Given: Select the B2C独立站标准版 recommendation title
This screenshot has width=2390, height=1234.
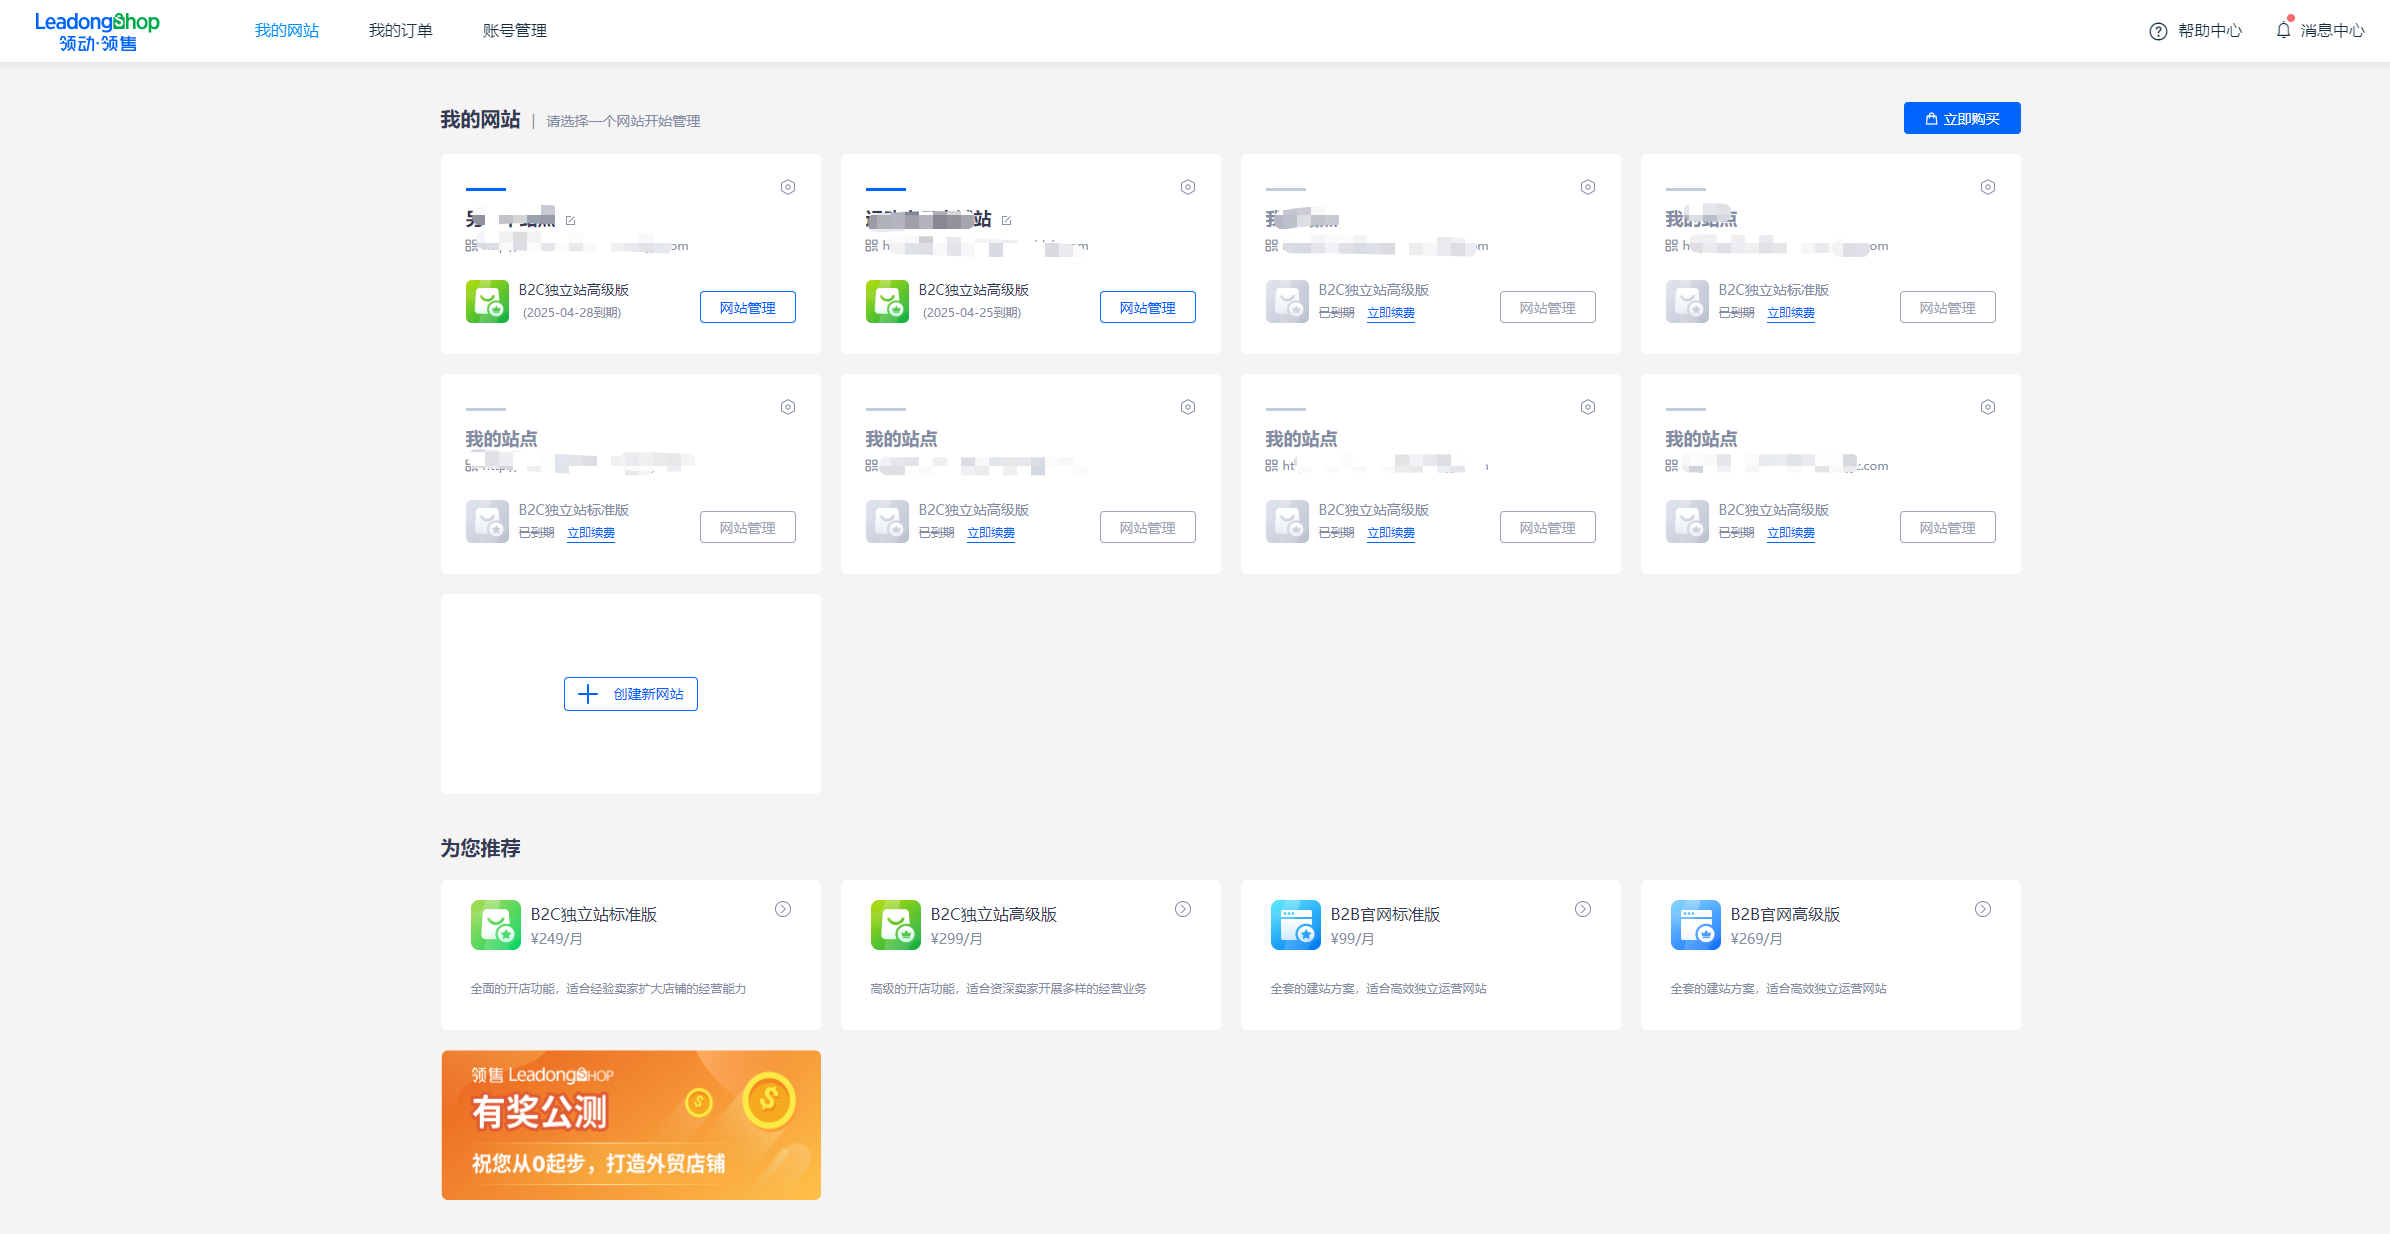Looking at the screenshot, I should click(594, 914).
